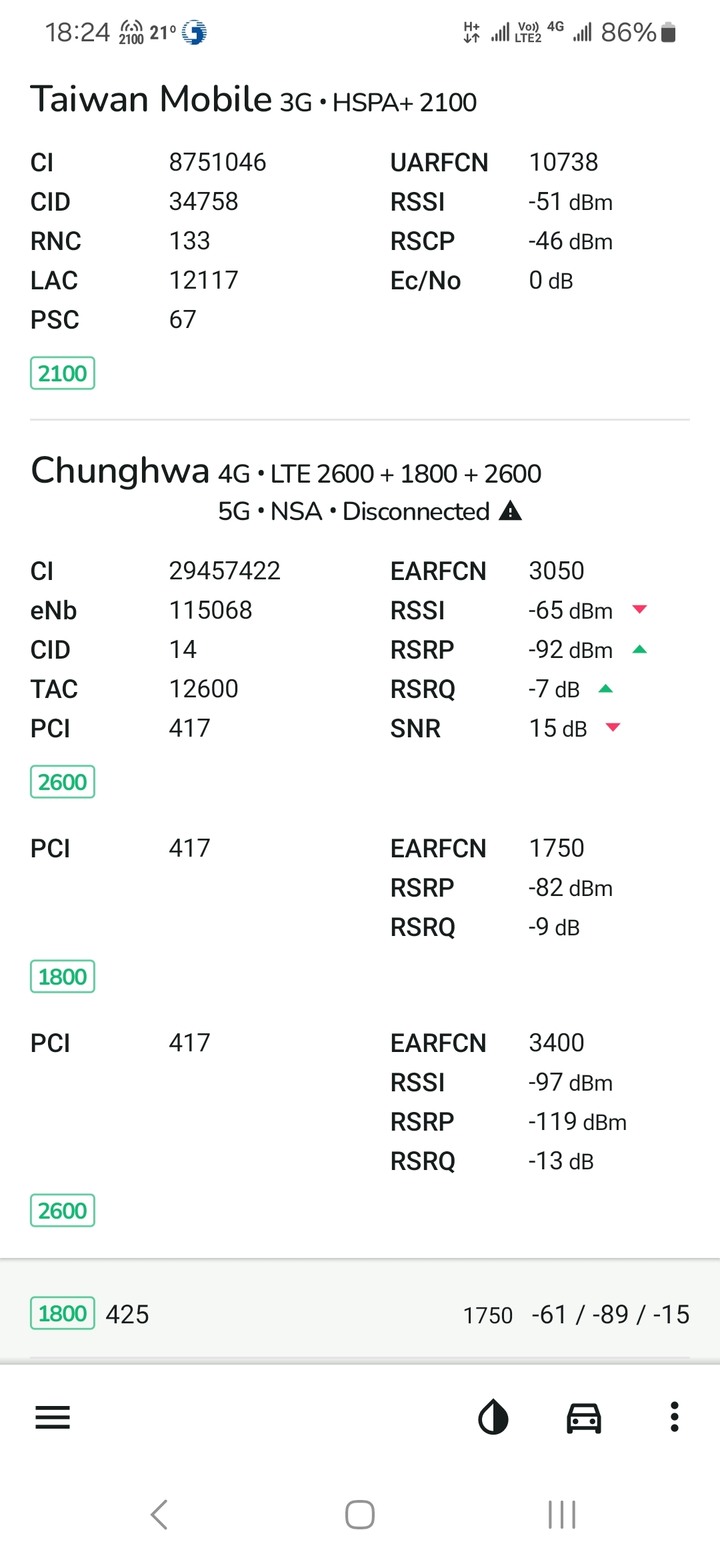720x1560 pixels.
Task: Tap the 5G disconnected warning triangle
Action: click(510, 512)
